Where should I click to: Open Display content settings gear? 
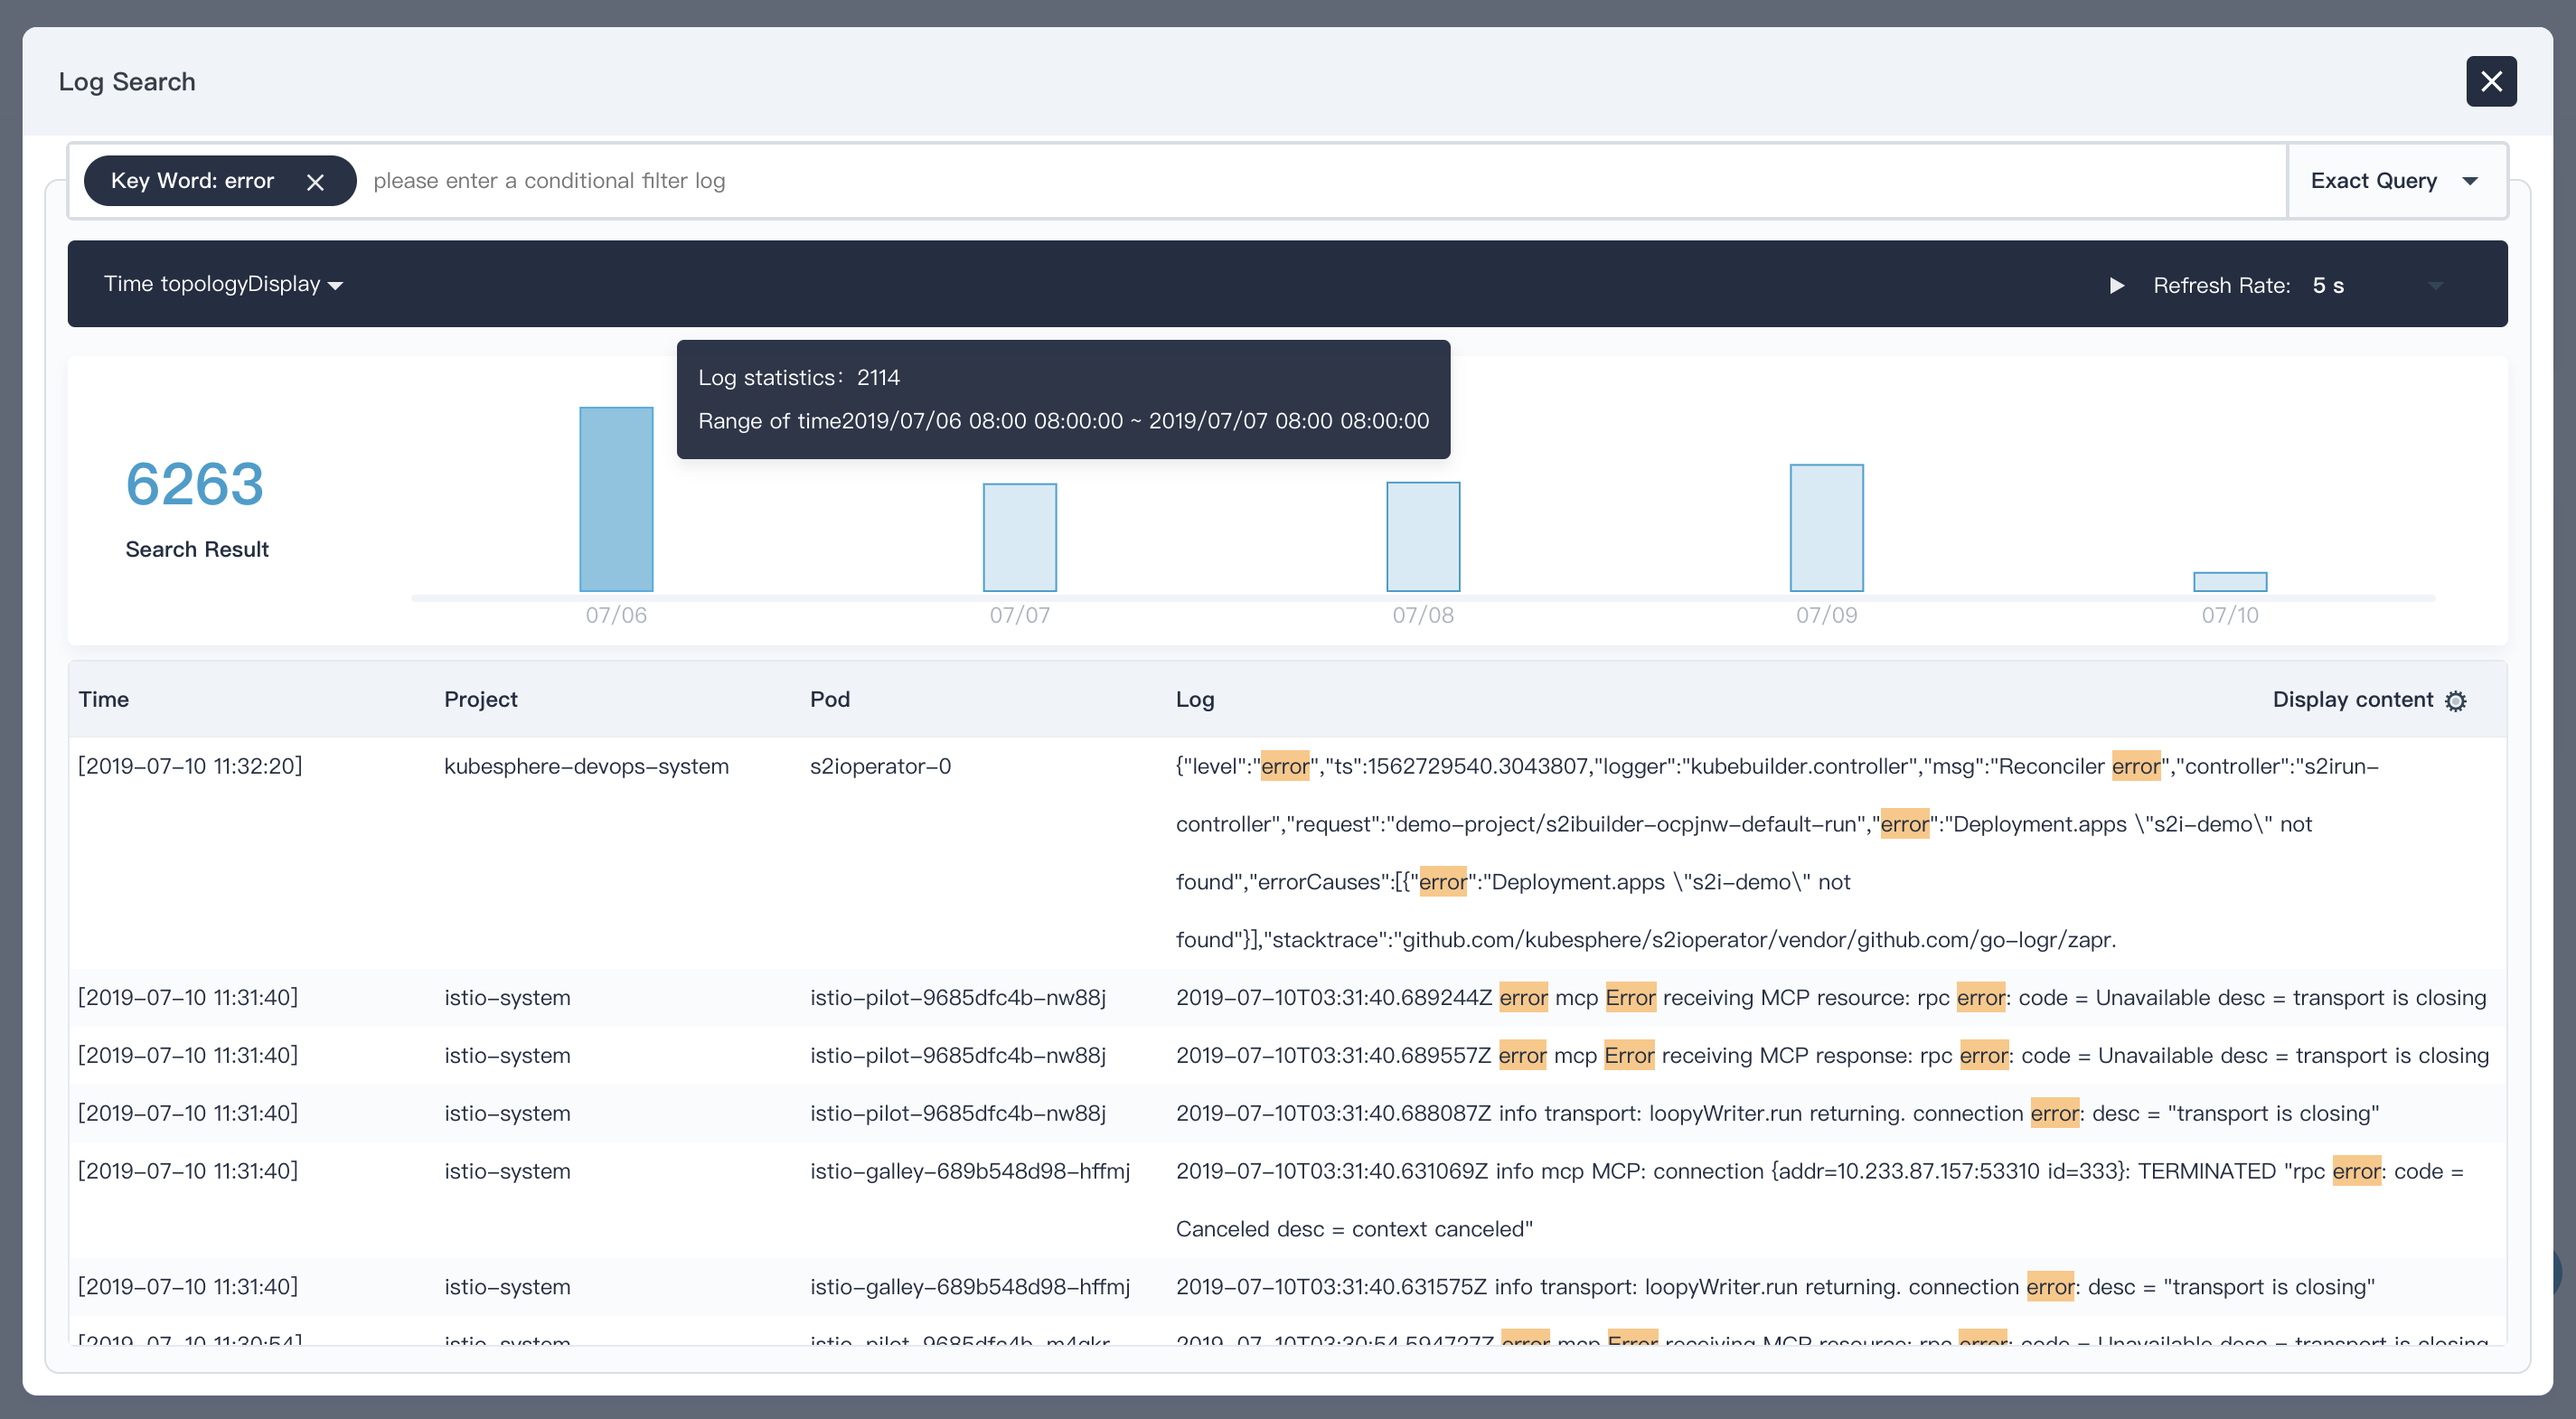[x=2455, y=701]
